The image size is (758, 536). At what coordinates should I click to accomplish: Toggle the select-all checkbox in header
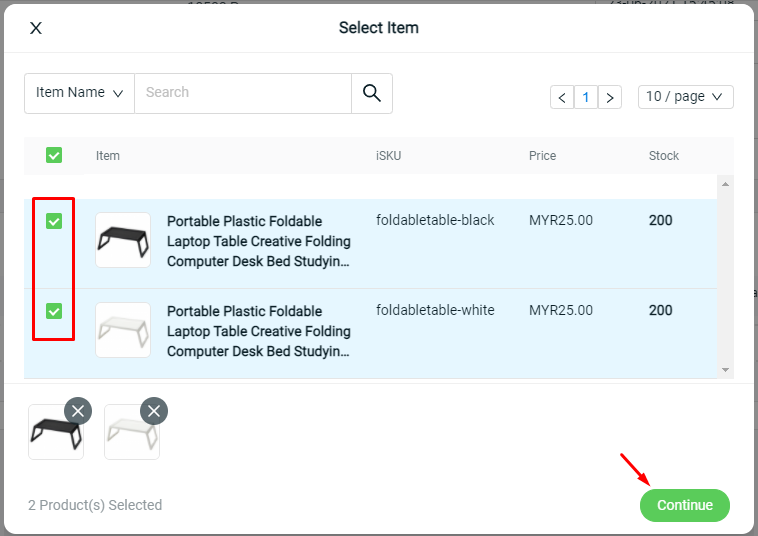click(54, 155)
